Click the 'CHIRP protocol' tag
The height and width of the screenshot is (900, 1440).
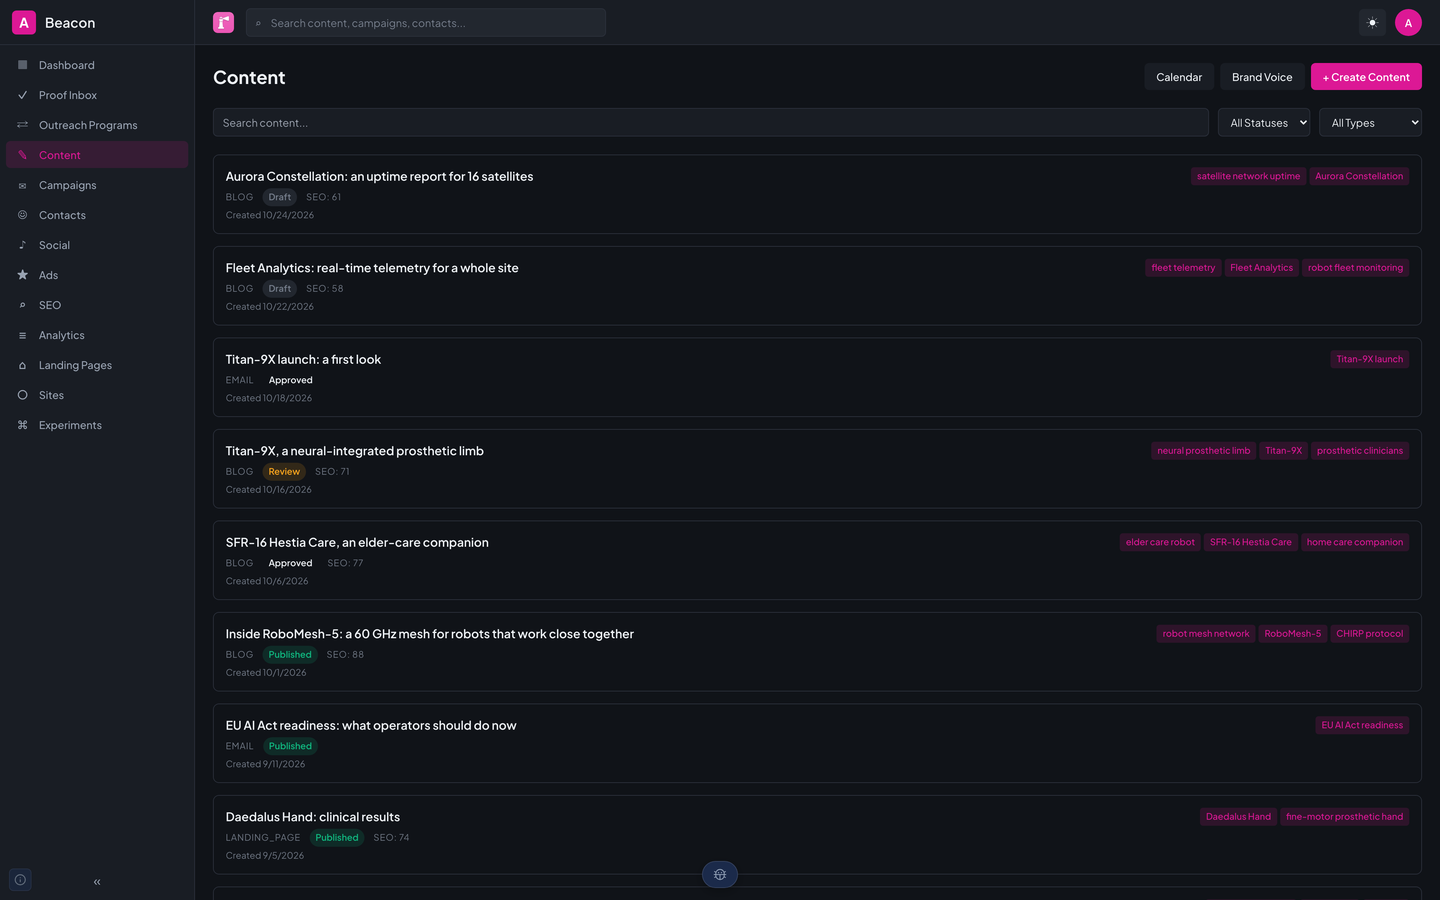pyautogui.click(x=1369, y=634)
